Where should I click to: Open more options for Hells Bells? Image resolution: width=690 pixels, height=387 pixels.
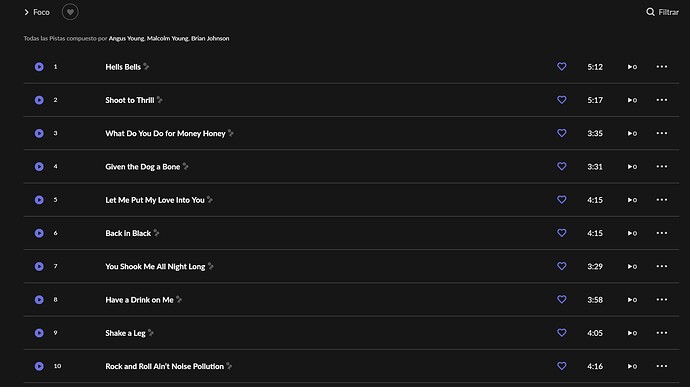click(662, 67)
